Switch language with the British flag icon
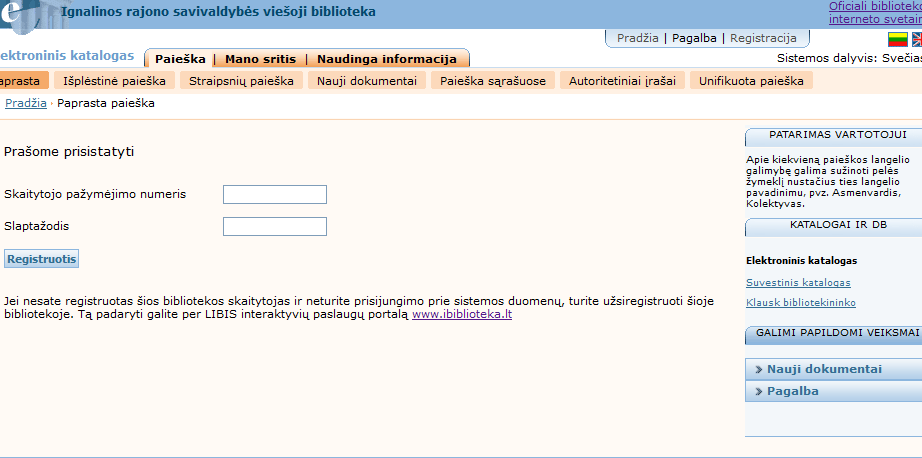The height and width of the screenshot is (458, 922). pos(917,40)
